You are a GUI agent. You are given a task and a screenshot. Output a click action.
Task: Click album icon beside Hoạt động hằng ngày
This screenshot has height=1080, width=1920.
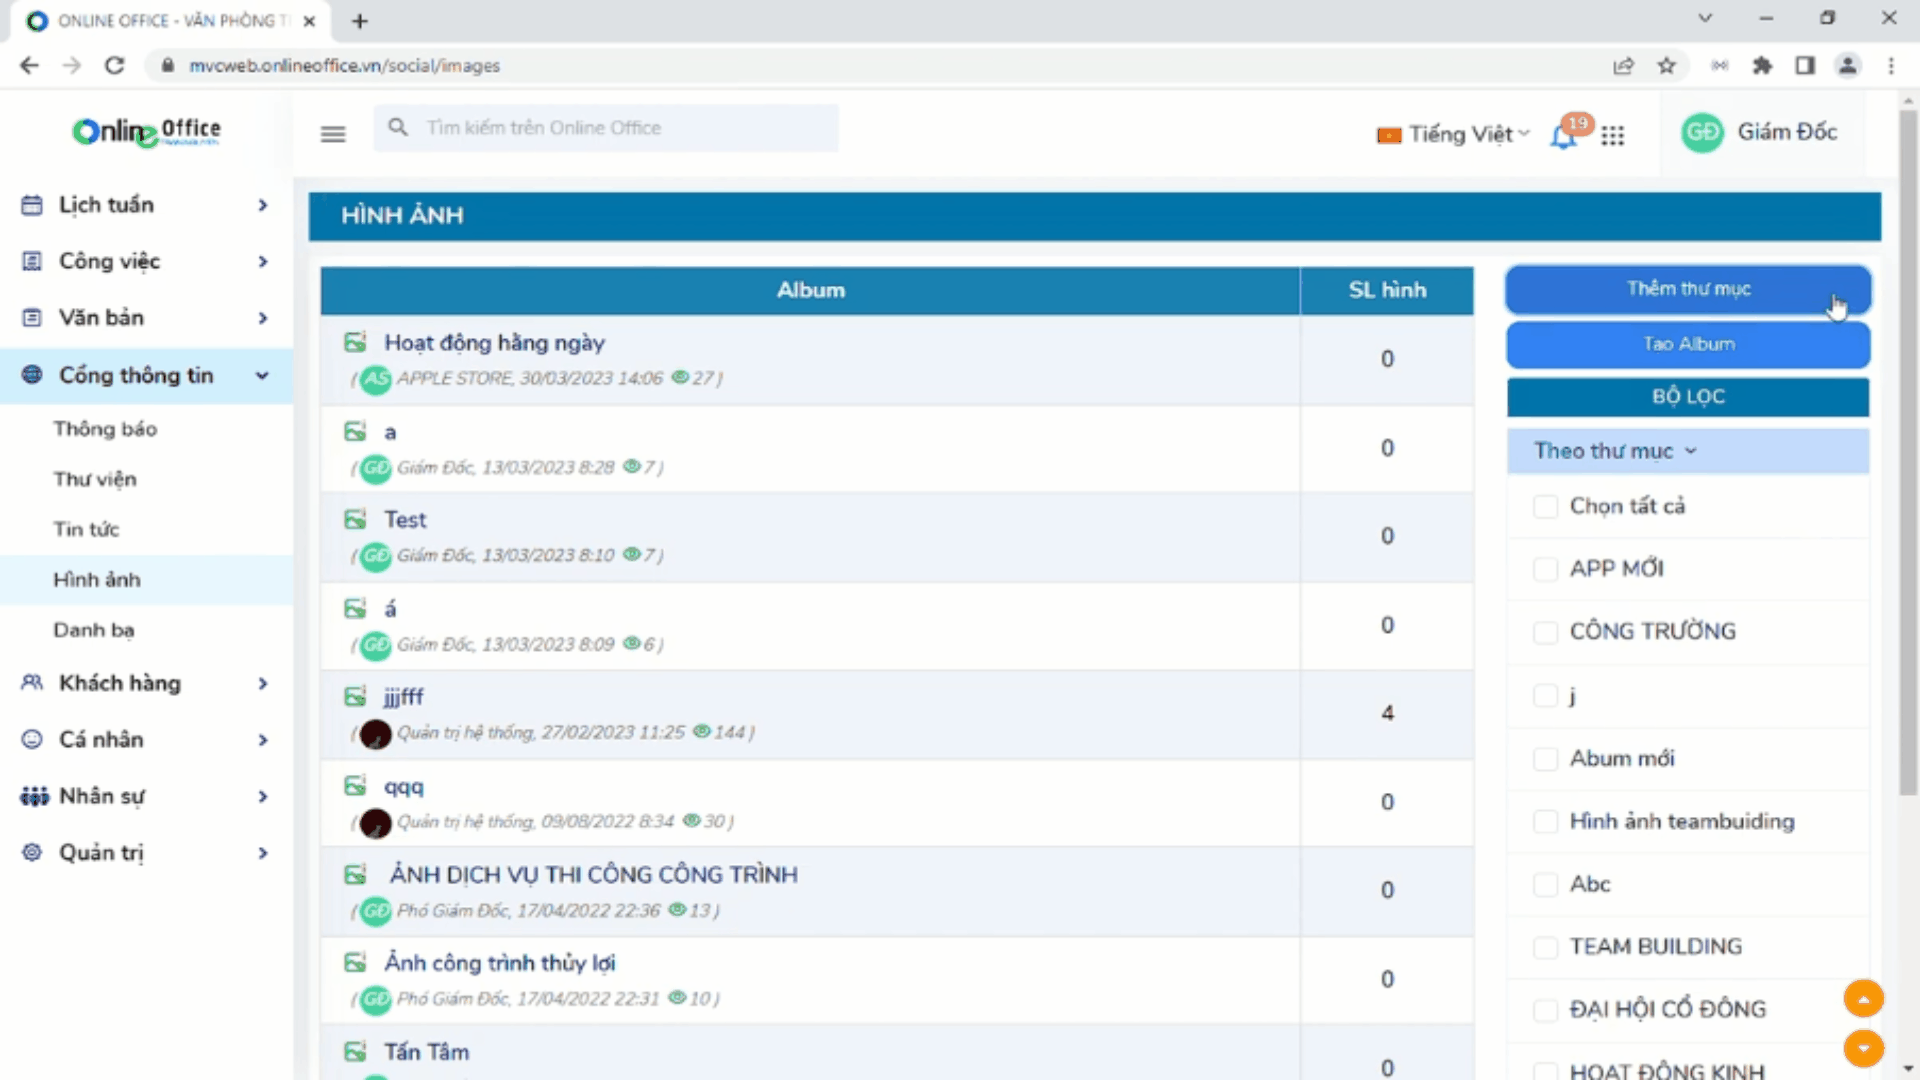355,343
